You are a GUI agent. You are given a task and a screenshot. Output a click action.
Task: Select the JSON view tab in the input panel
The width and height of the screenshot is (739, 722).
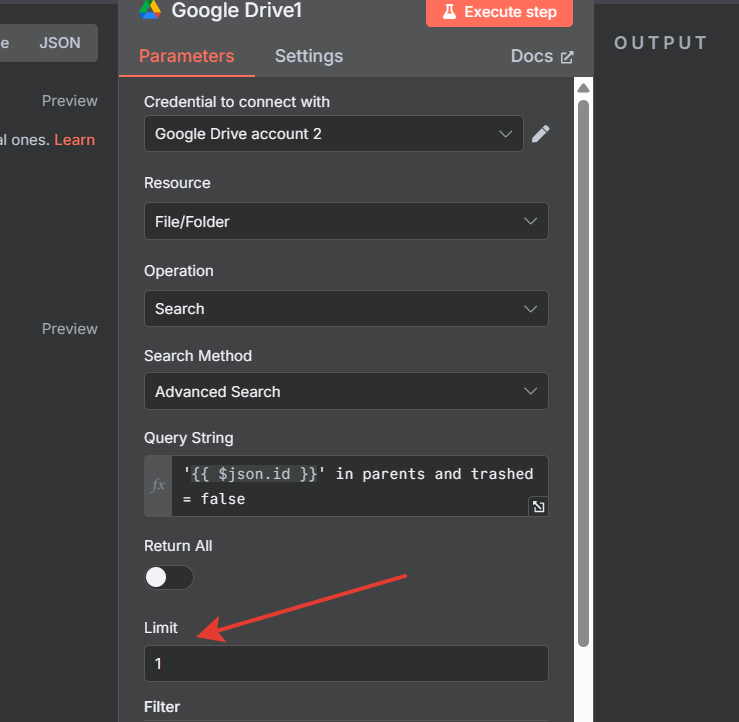point(60,43)
